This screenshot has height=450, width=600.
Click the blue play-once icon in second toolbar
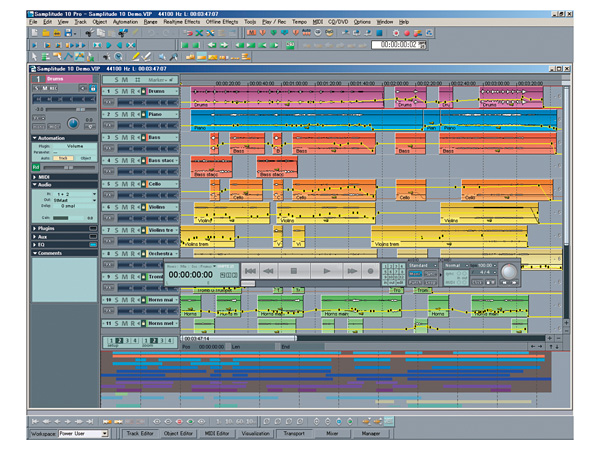pyautogui.click(x=34, y=45)
